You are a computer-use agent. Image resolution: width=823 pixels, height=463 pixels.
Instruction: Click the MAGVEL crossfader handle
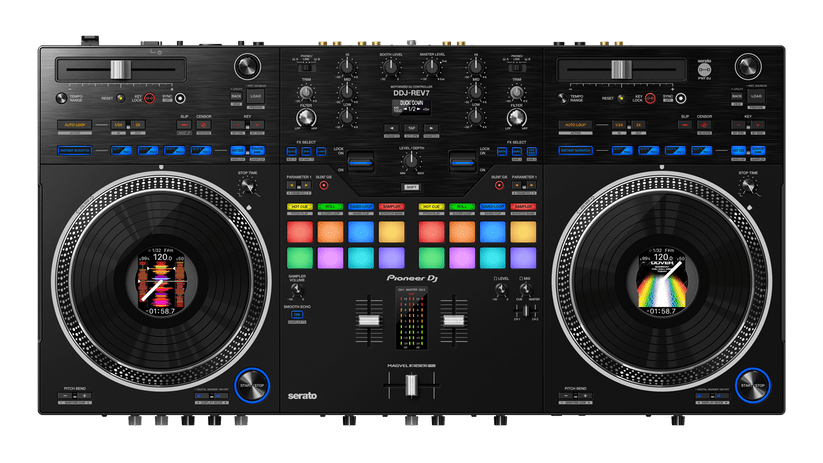point(412,385)
